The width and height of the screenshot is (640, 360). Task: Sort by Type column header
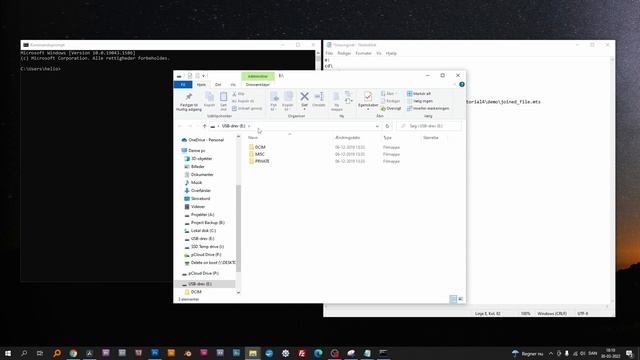coord(387,138)
